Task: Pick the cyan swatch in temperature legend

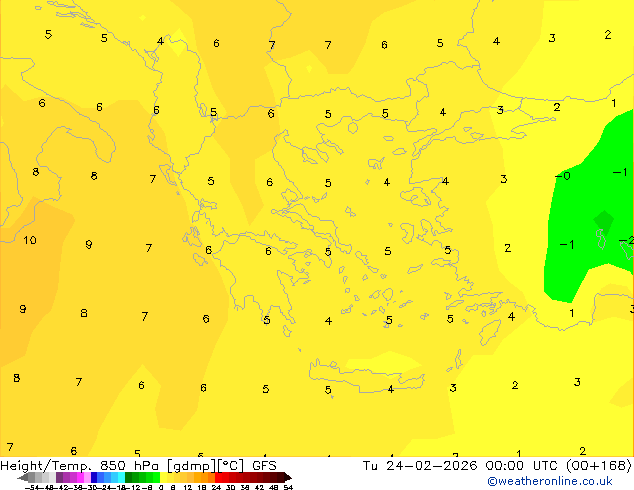Action: (x=121, y=477)
